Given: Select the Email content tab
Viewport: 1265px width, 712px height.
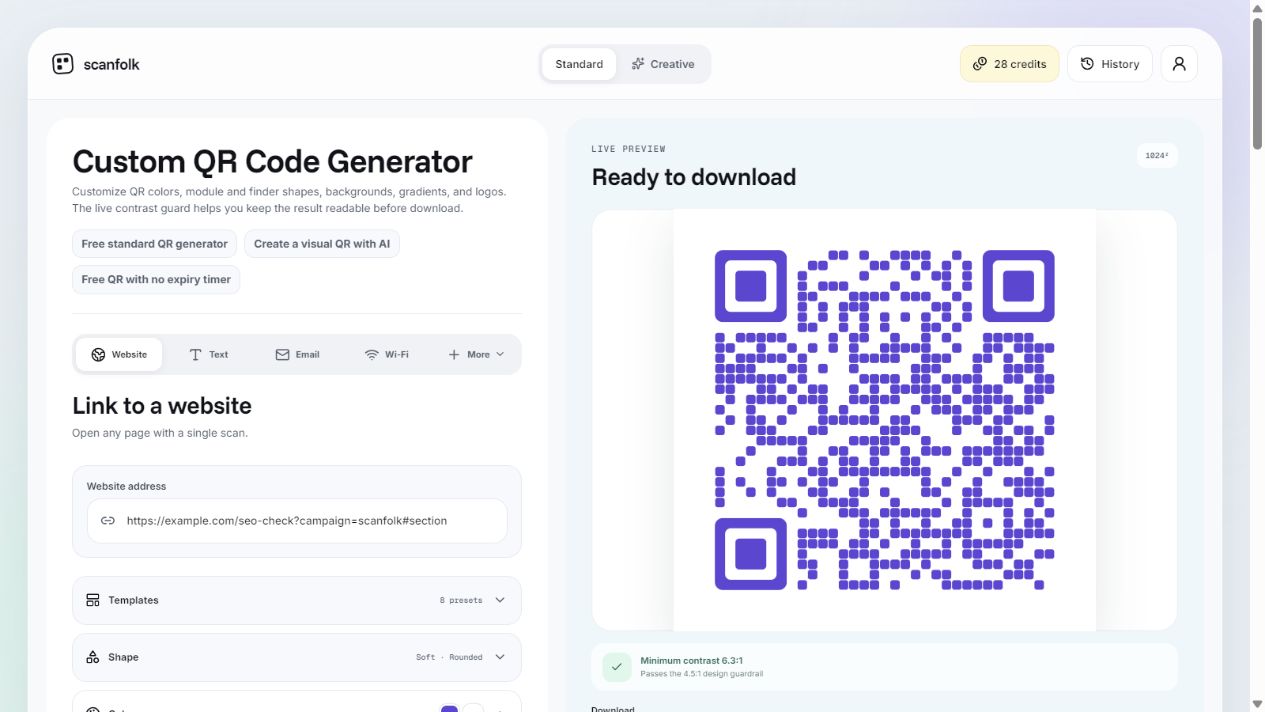Looking at the screenshot, I should (297, 354).
